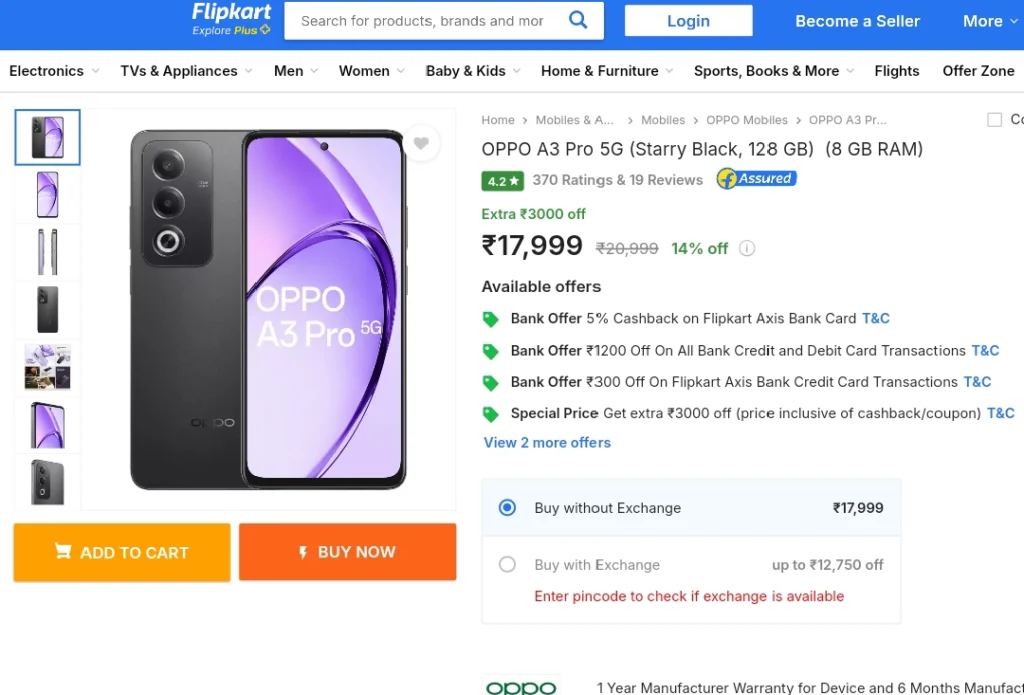
Task: Expand the More dropdown in header
Action: [x=990, y=22]
